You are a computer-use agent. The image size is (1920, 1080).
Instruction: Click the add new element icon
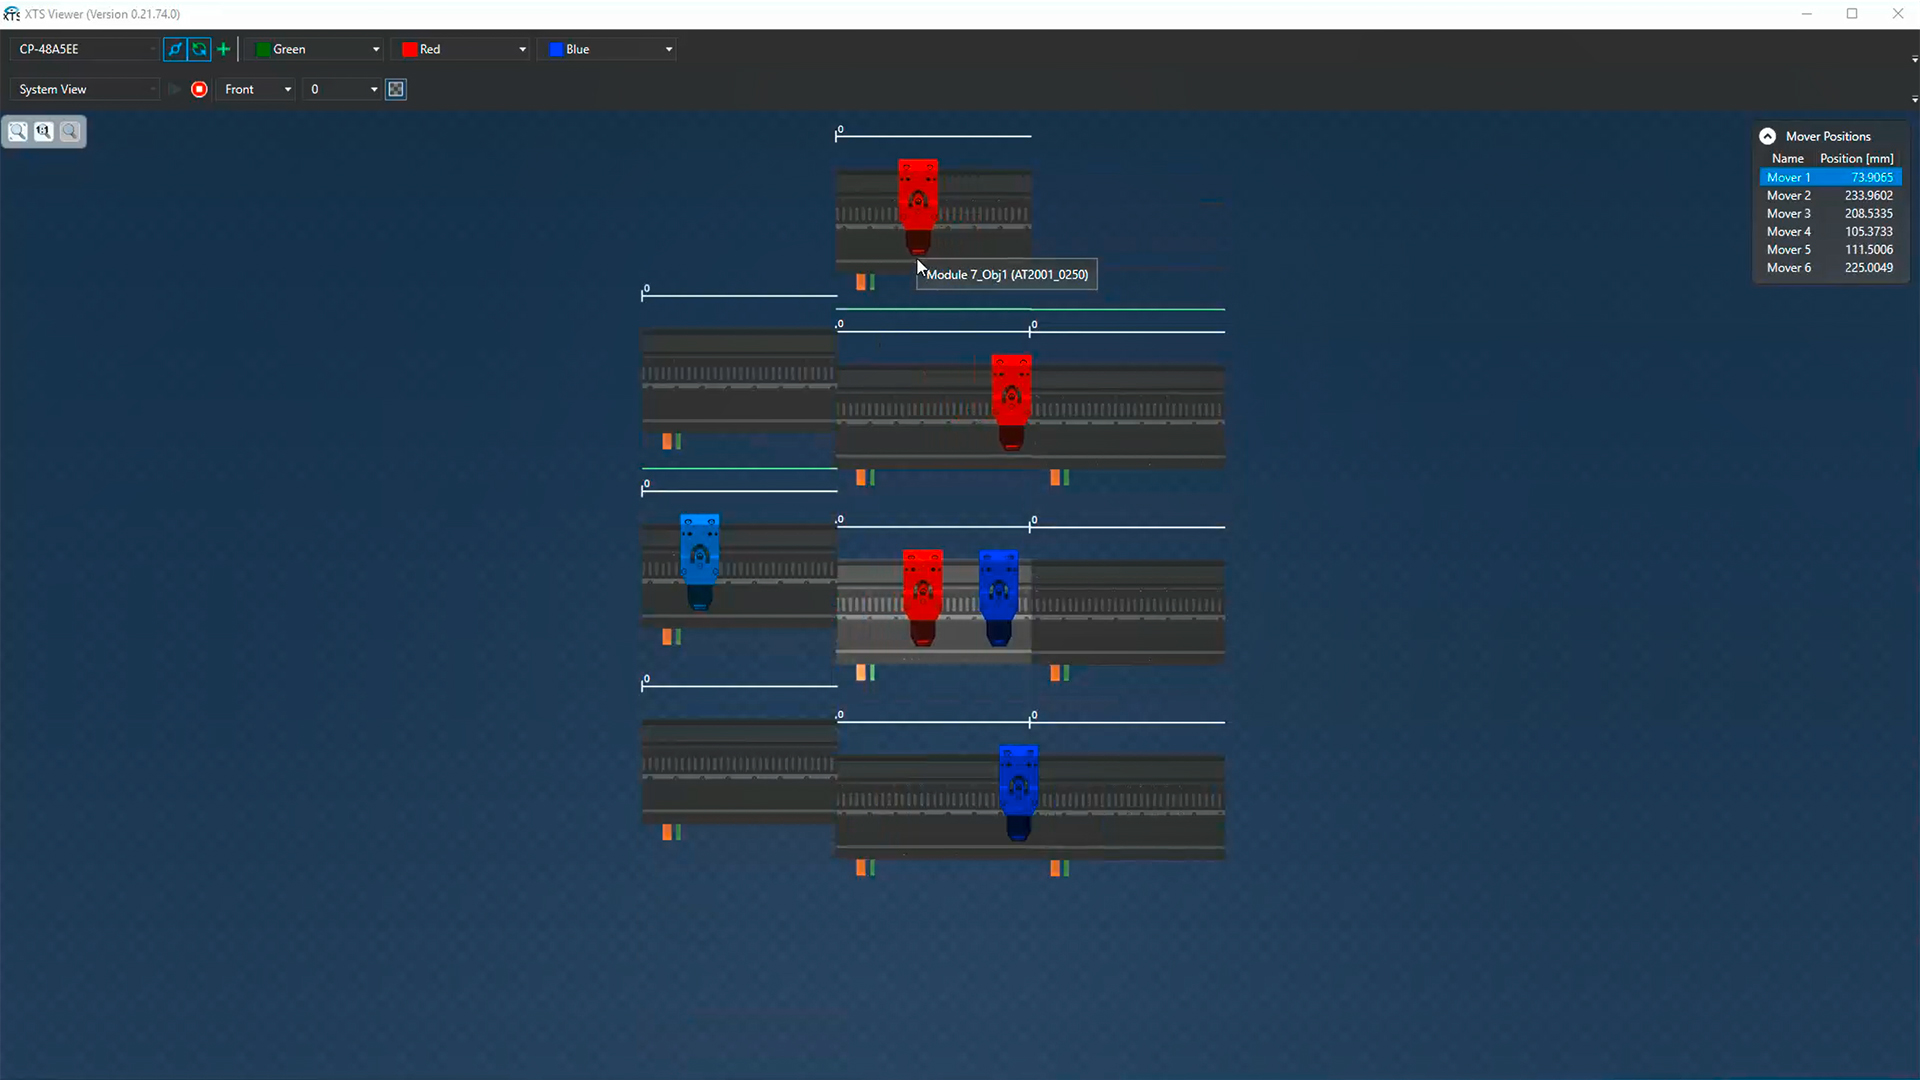point(223,49)
